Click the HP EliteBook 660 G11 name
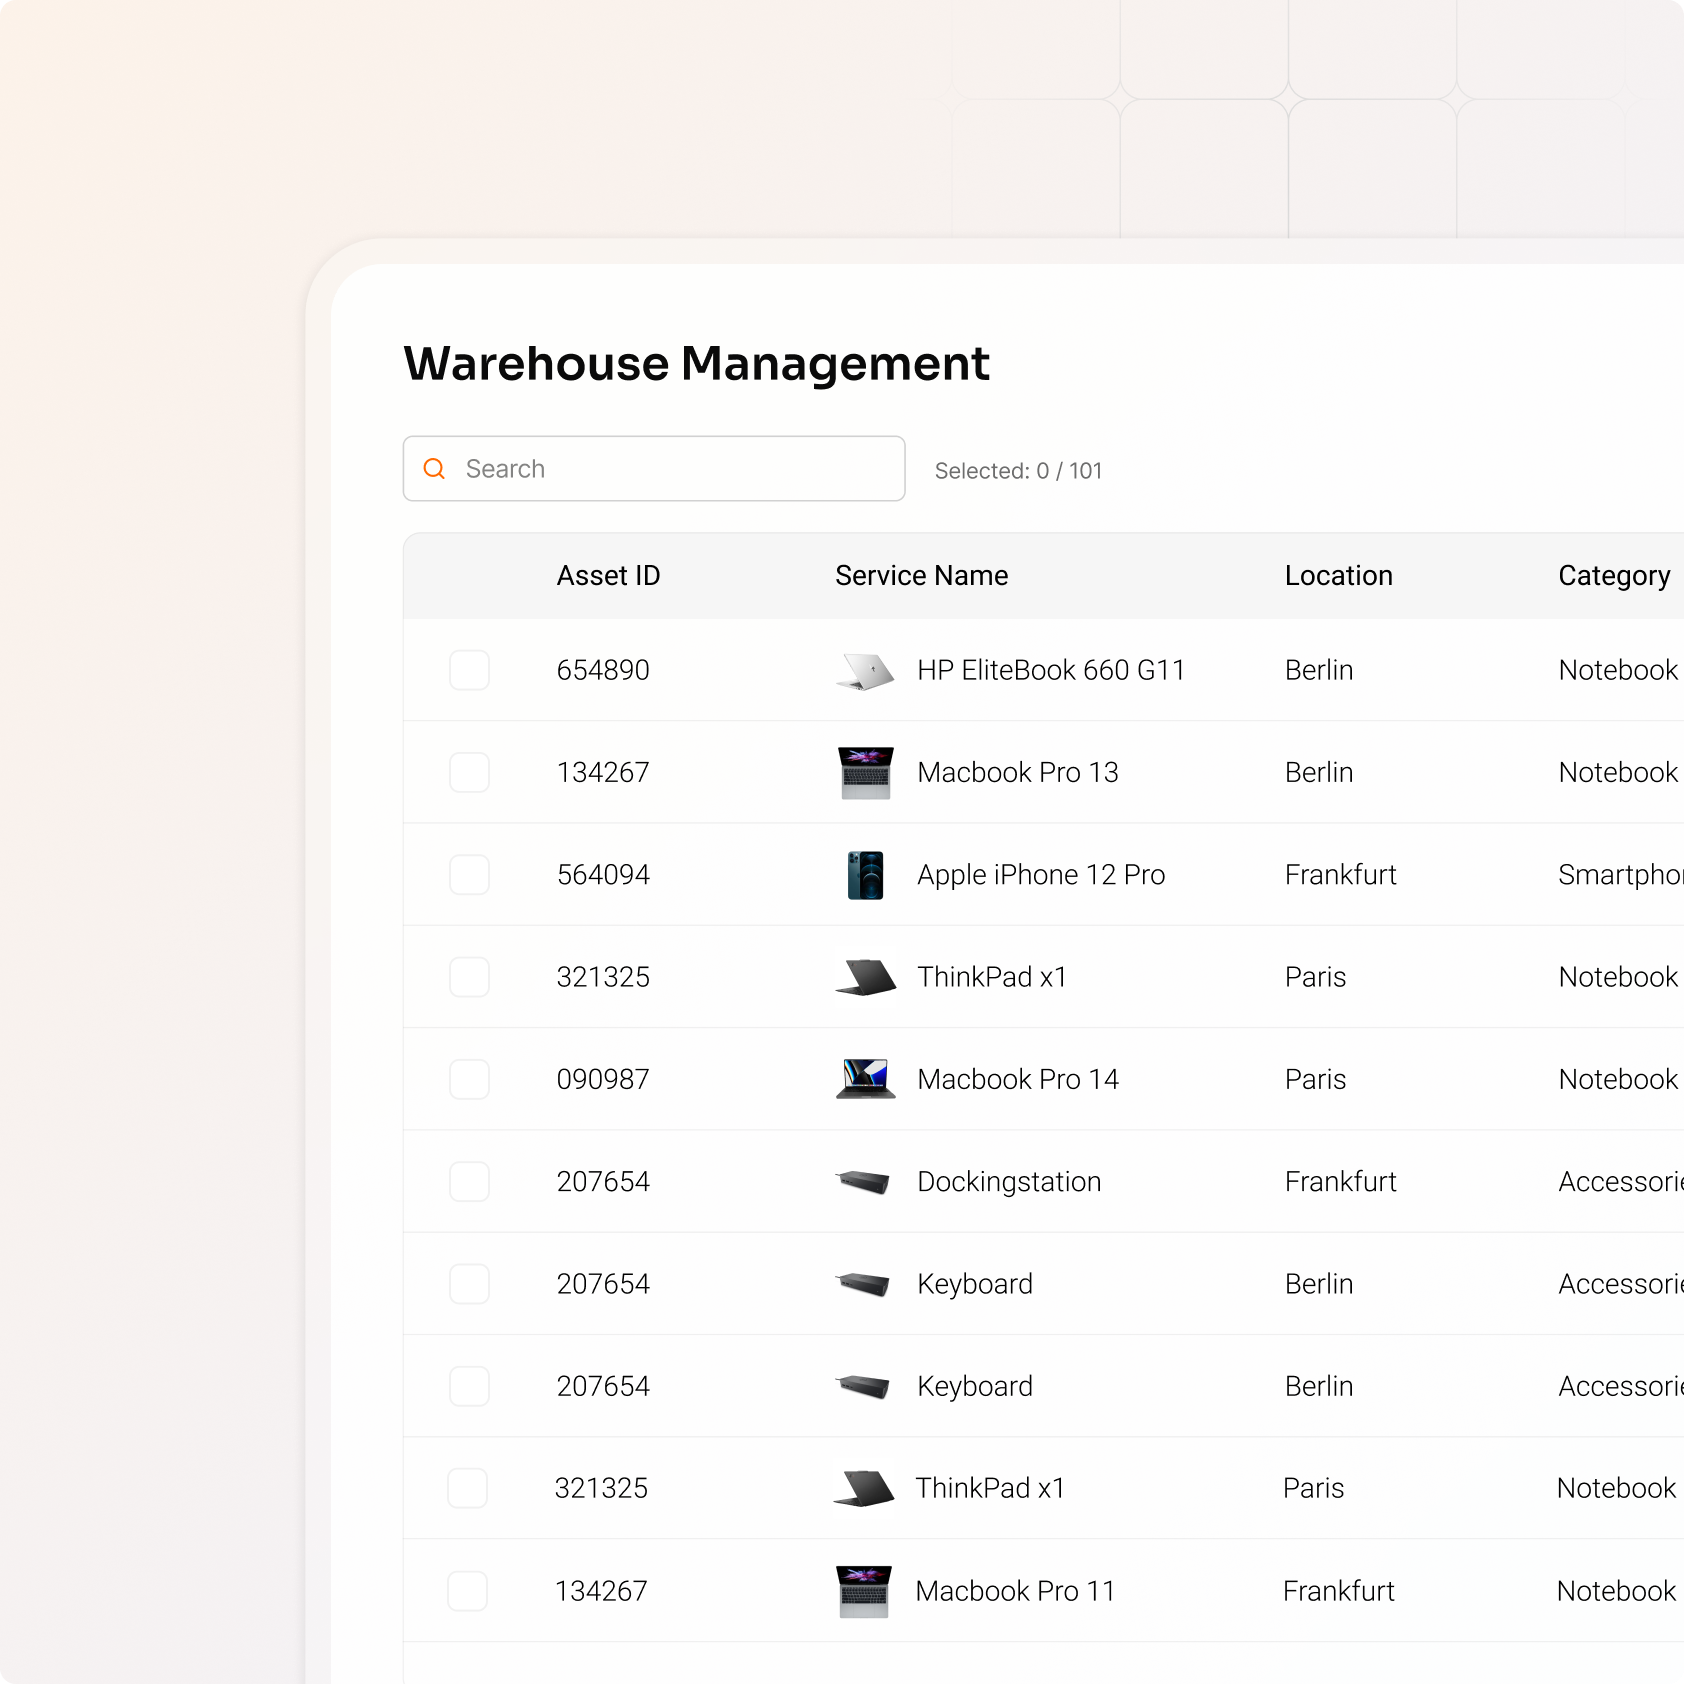Image resolution: width=1684 pixels, height=1684 pixels. [x=1051, y=670]
